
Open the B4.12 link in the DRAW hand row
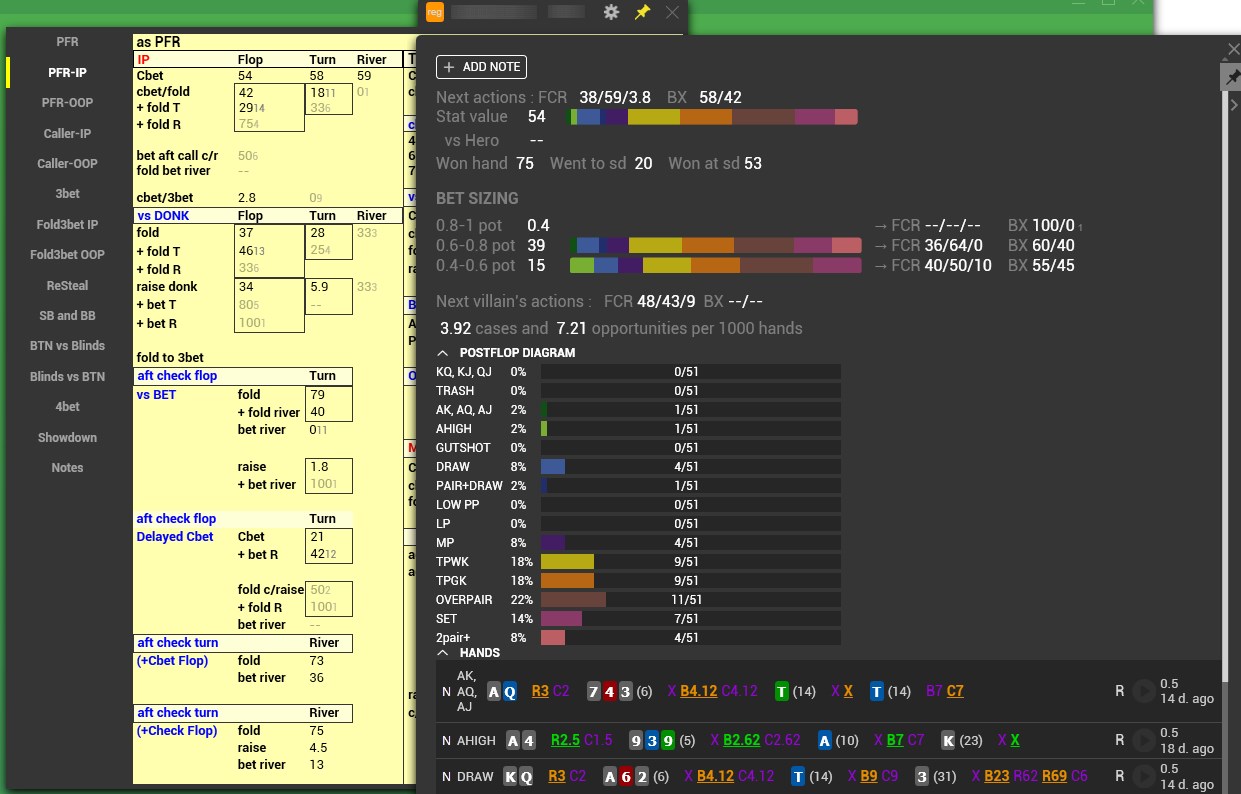[715, 776]
